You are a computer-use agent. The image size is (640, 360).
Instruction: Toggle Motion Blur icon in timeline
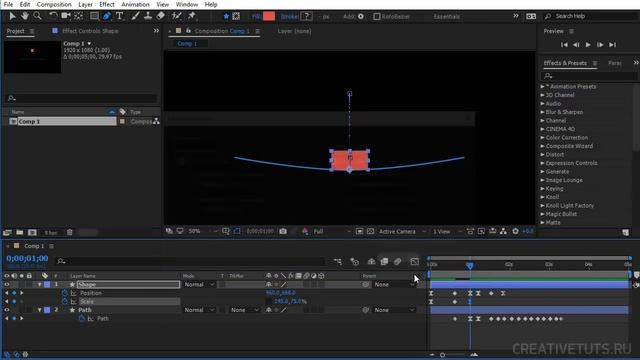pyautogui.click(x=398, y=262)
